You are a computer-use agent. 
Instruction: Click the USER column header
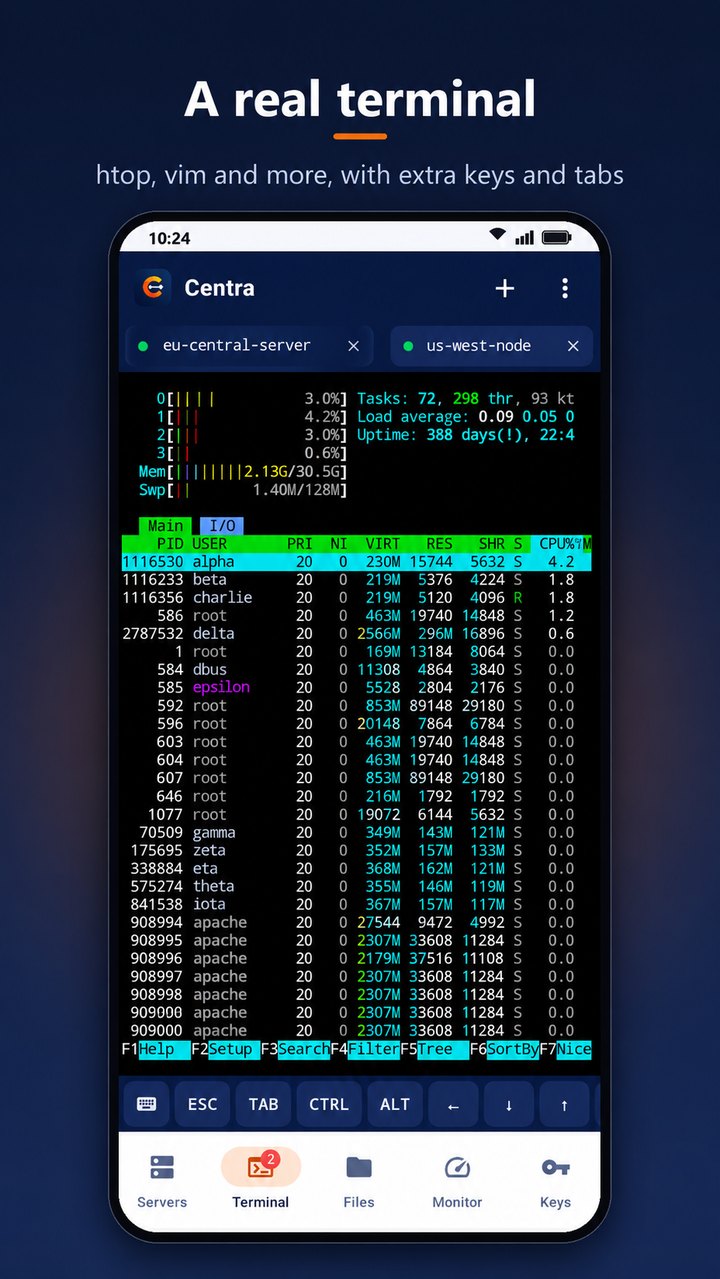click(210, 544)
